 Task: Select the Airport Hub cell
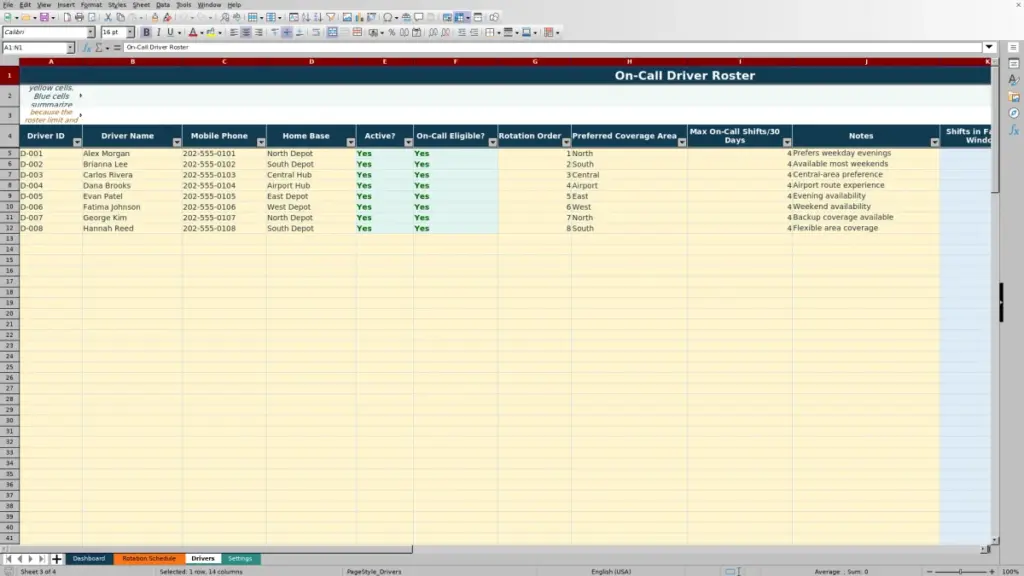(311, 185)
